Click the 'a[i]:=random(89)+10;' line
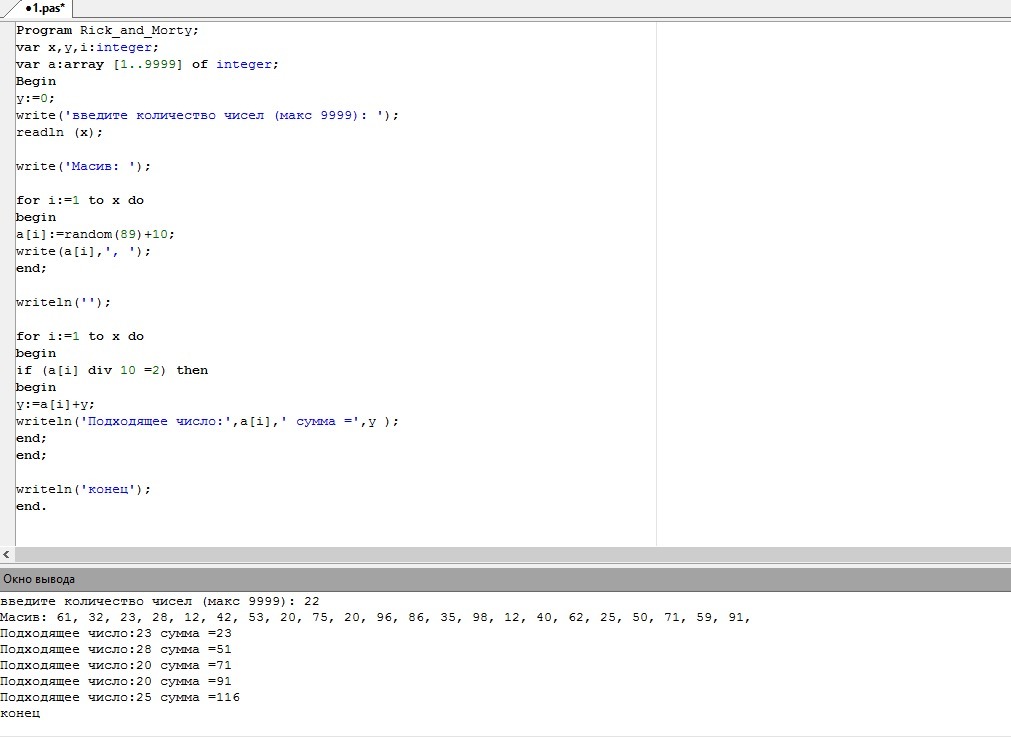This screenshot has width=1011, height=737. (95, 234)
